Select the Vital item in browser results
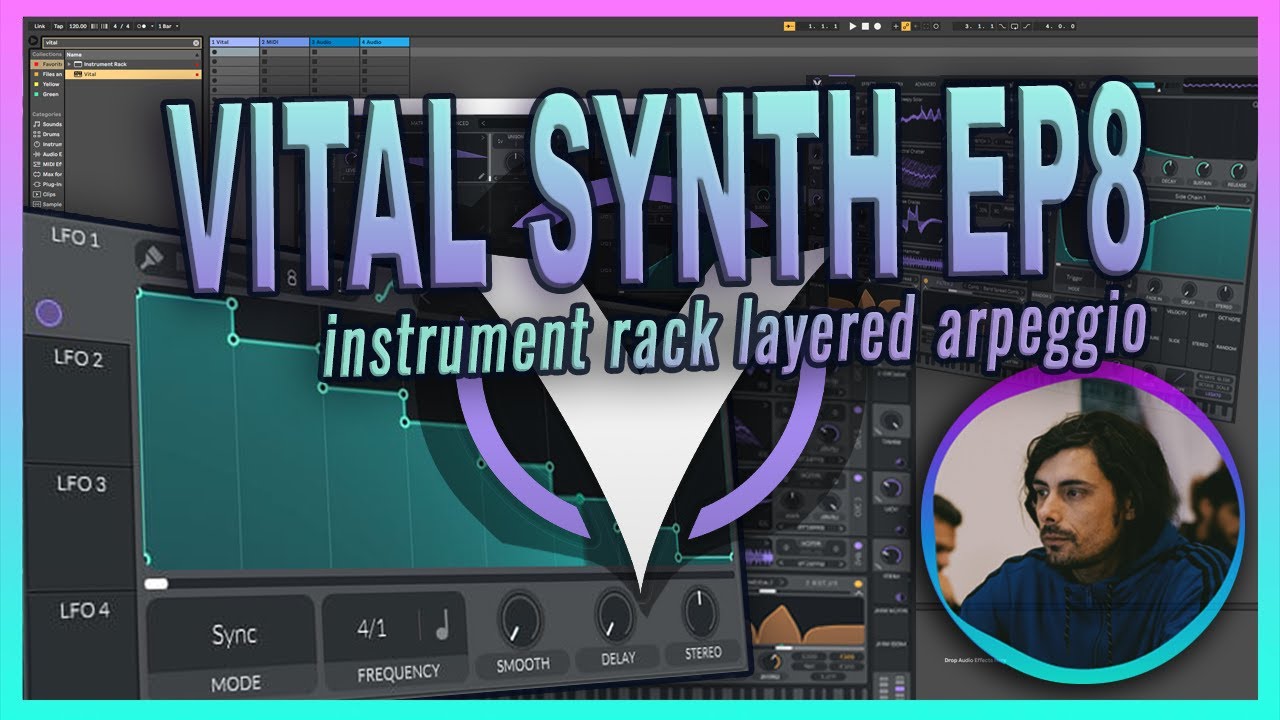This screenshot has width=1280, height=720. point(133,74)
